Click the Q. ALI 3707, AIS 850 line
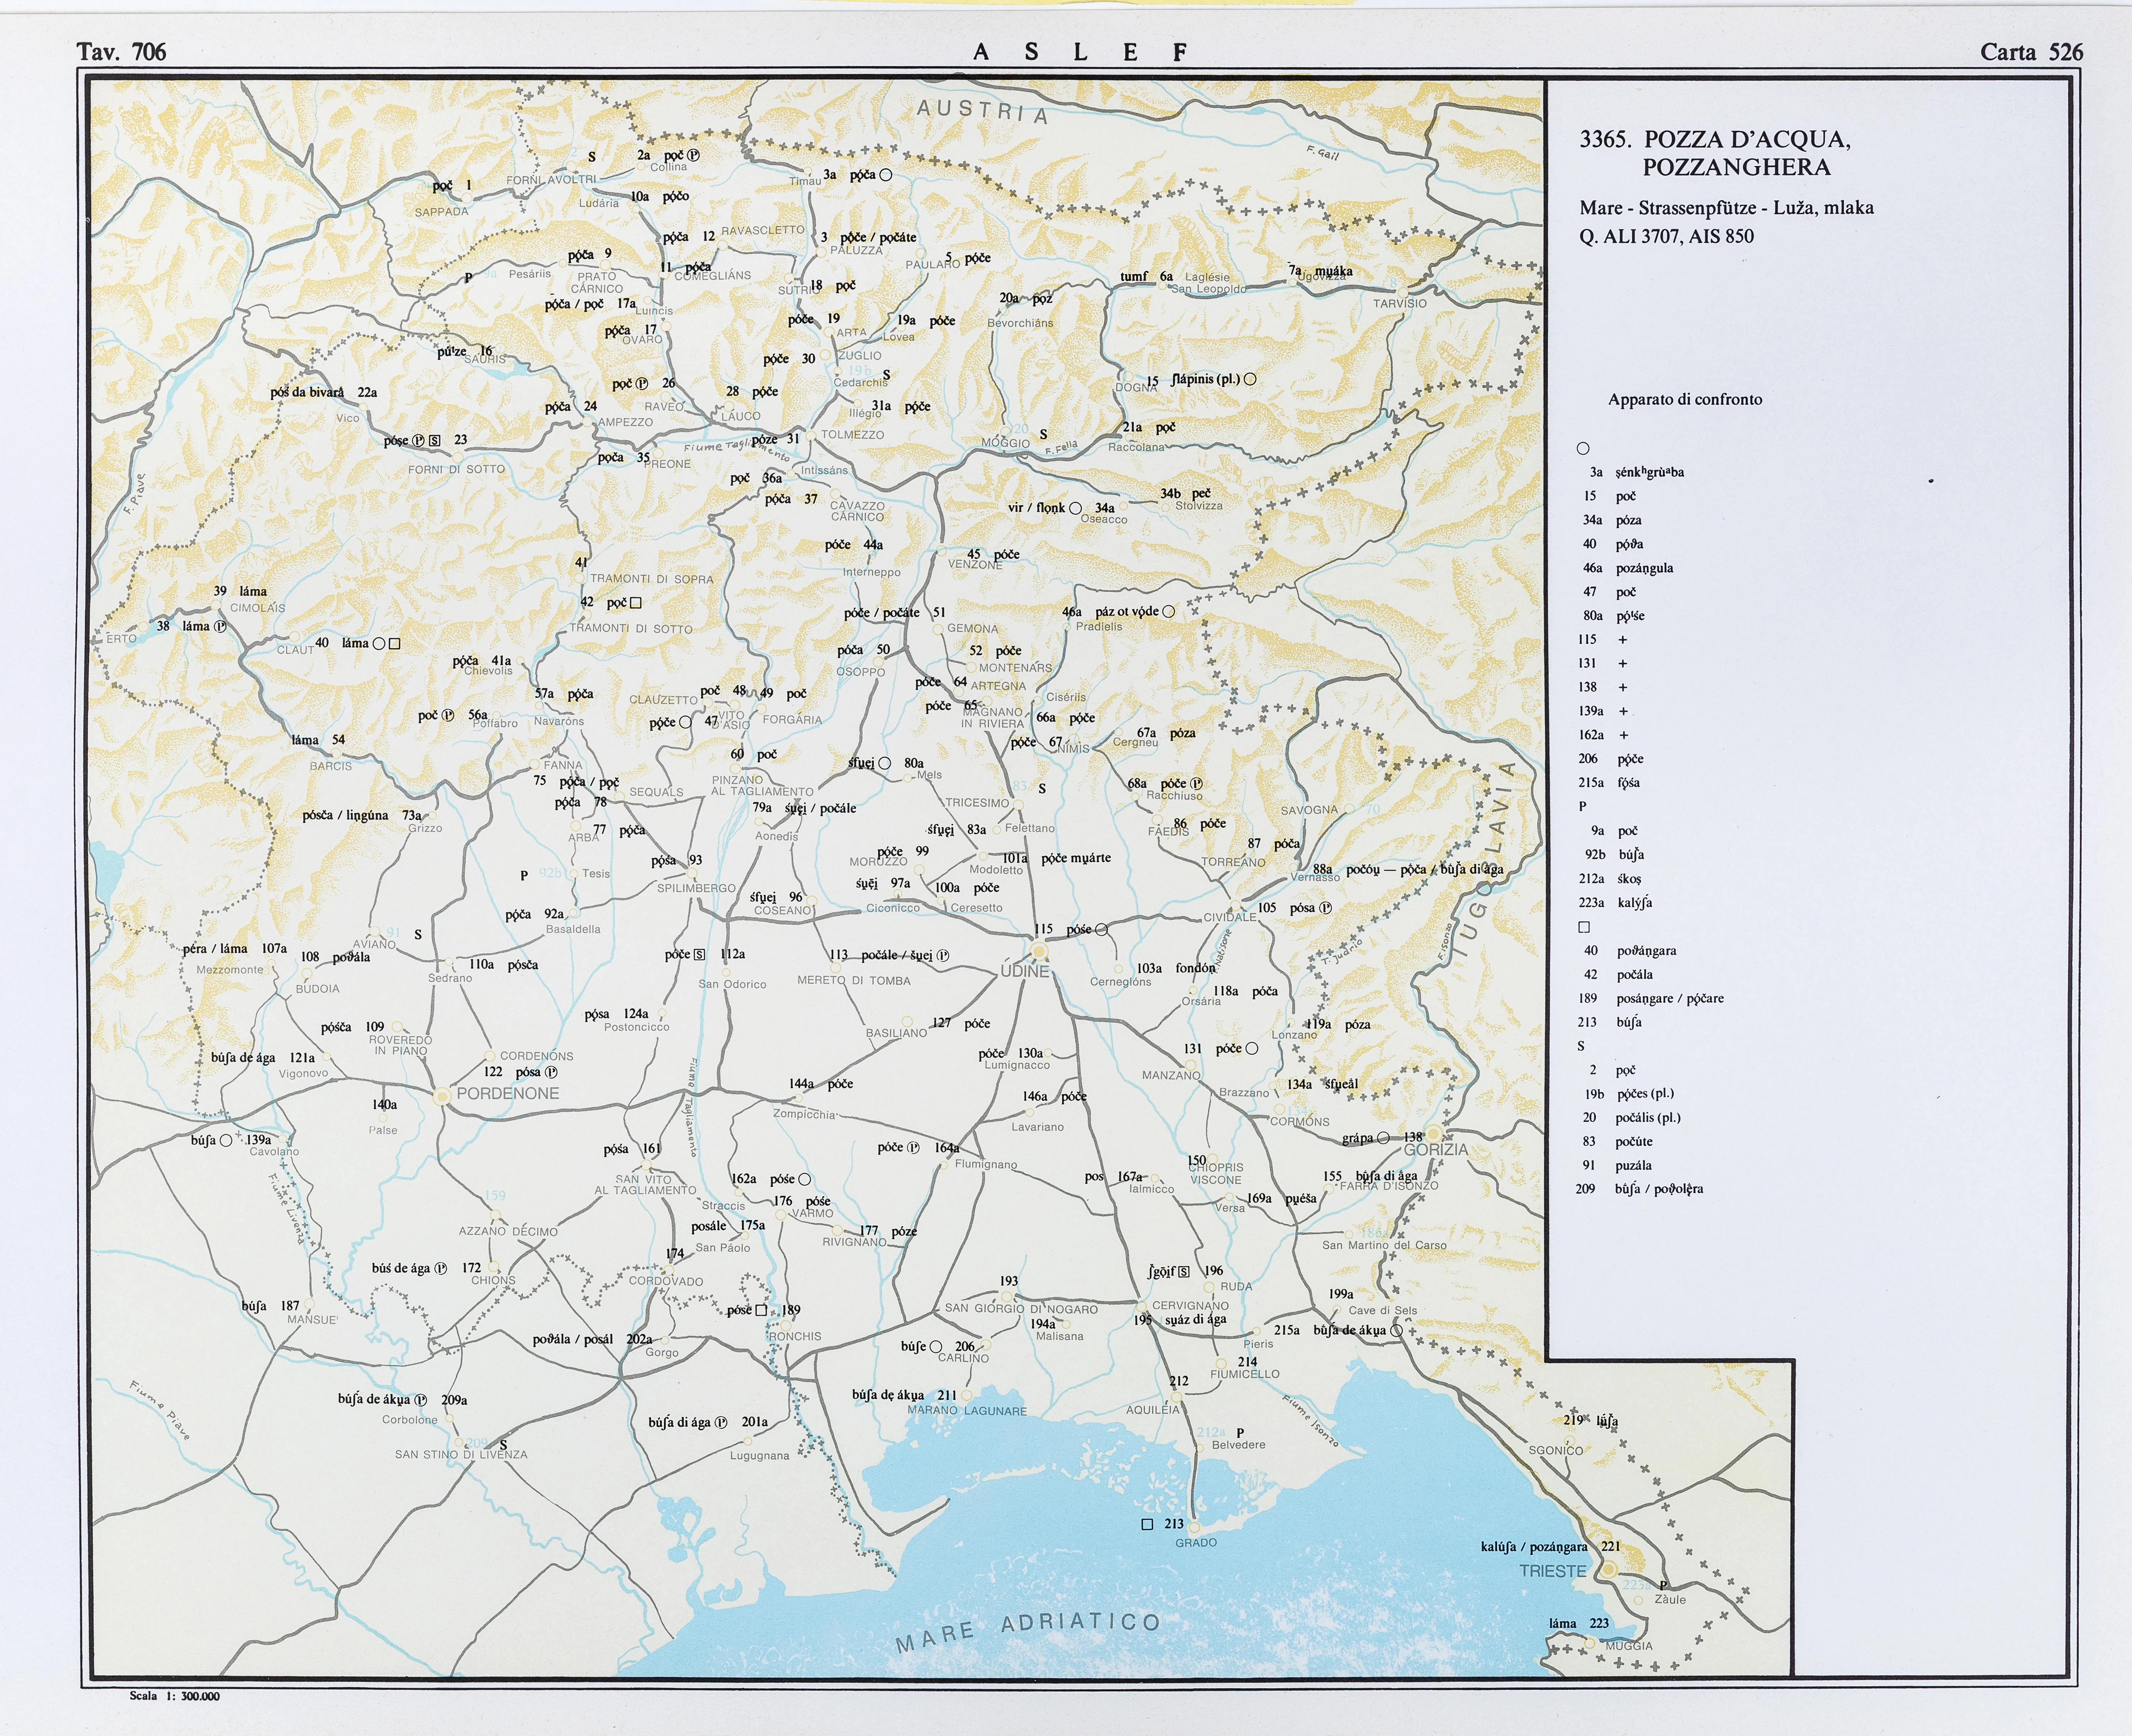Viewport: 2132px width, 1736px height. (x=1666, y=236)
